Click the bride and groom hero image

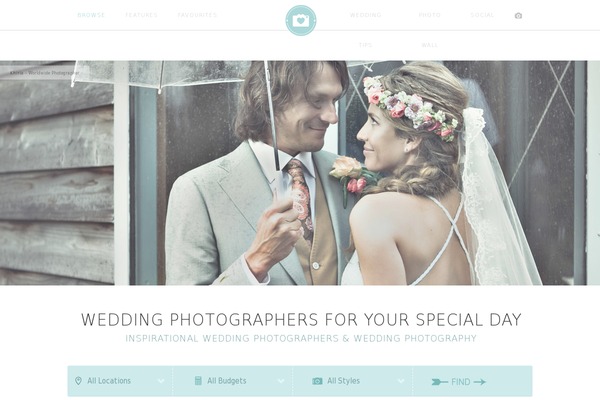pyautogui.click(x=300, y=173)
